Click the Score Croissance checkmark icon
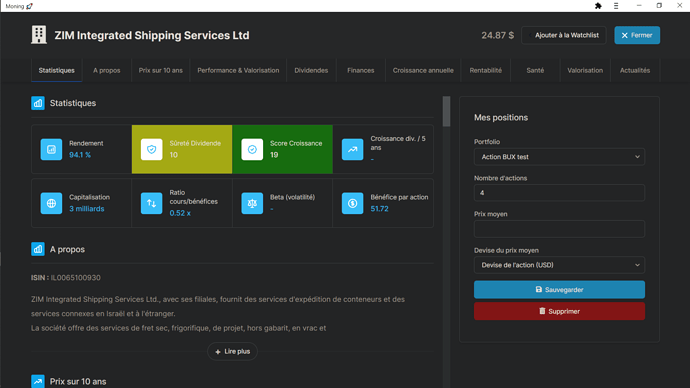The image size is (690, 388). point(252,150)
